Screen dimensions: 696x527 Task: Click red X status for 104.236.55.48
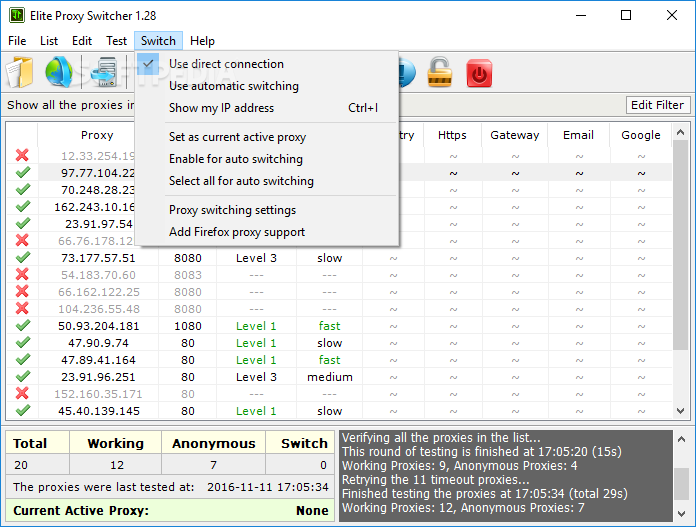pos(22,309)
